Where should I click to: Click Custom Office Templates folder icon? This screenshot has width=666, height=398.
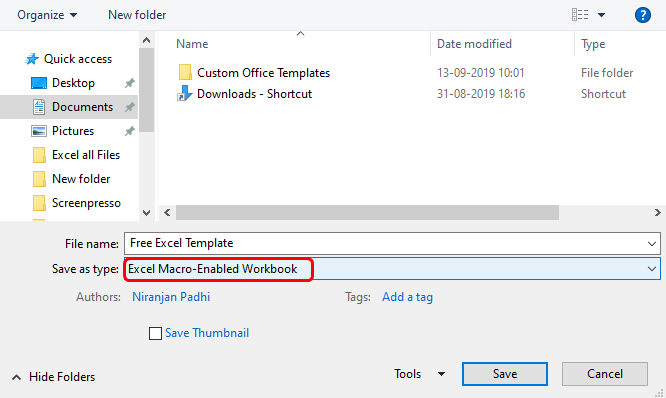click(185, 72)
